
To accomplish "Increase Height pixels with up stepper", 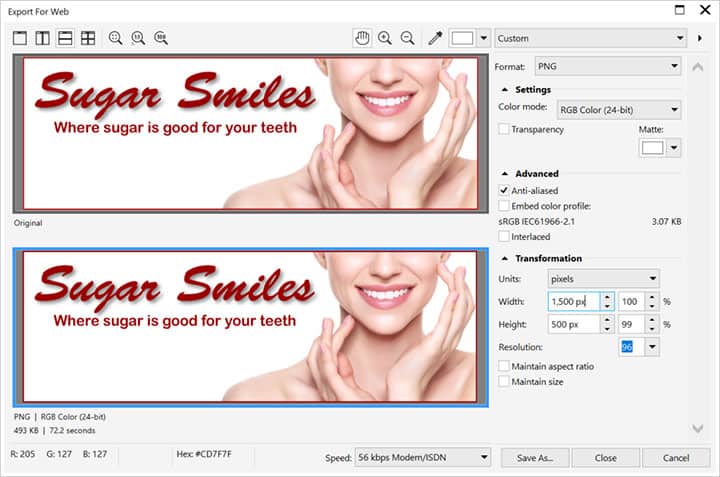I will coord(607,320).
